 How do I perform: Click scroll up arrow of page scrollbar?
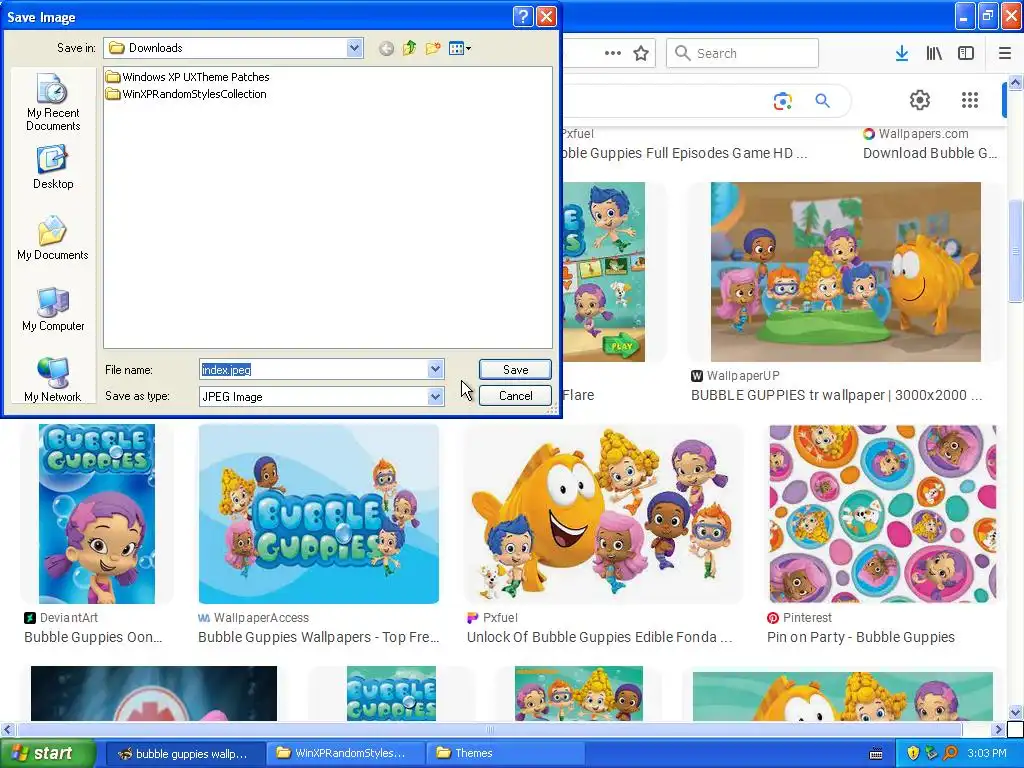(x=1015, y=82)
